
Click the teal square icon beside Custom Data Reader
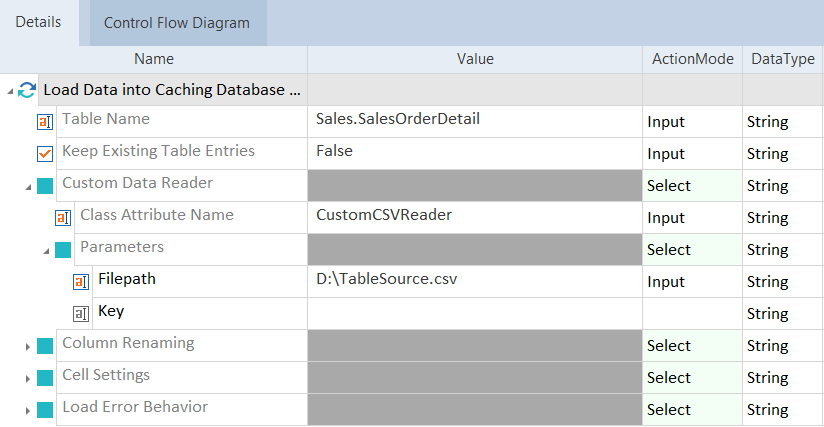(x=45, y=186)
